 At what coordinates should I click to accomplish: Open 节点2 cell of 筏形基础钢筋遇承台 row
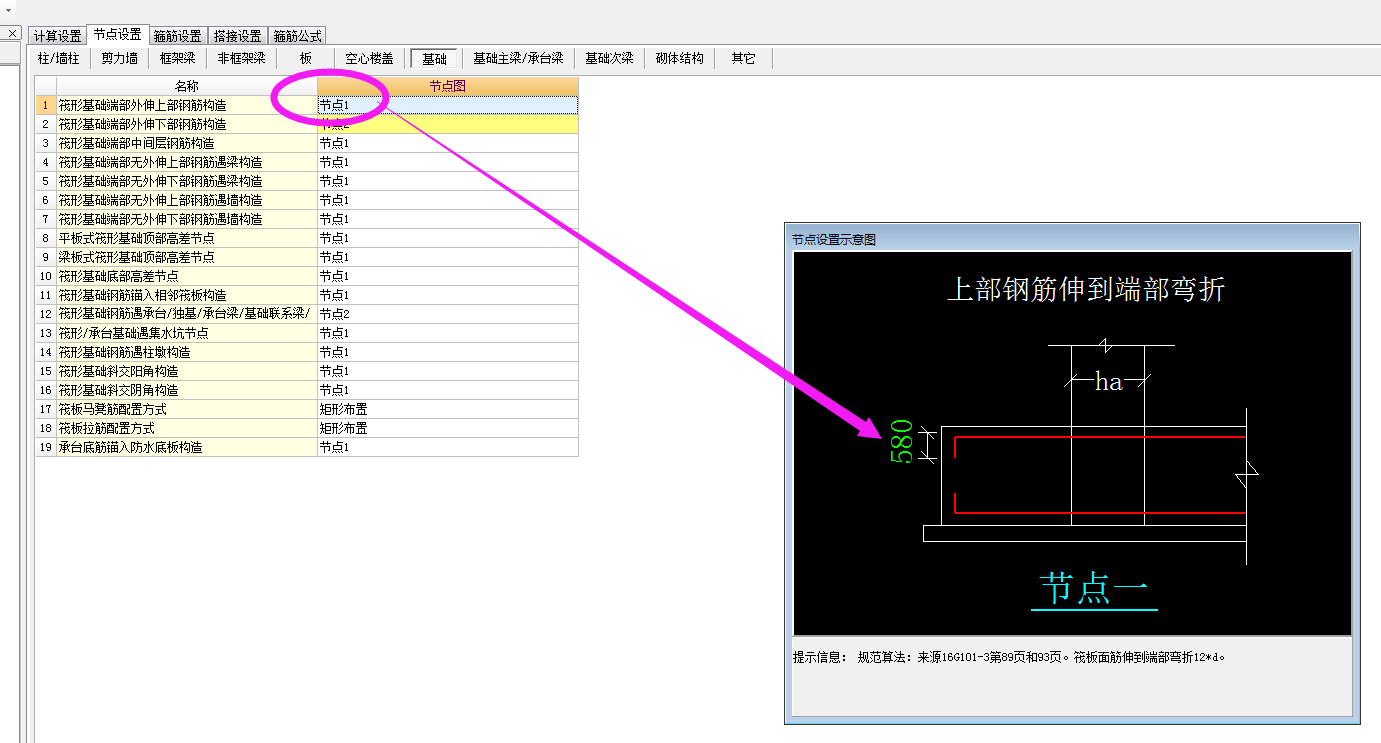(x=448, y=314)
